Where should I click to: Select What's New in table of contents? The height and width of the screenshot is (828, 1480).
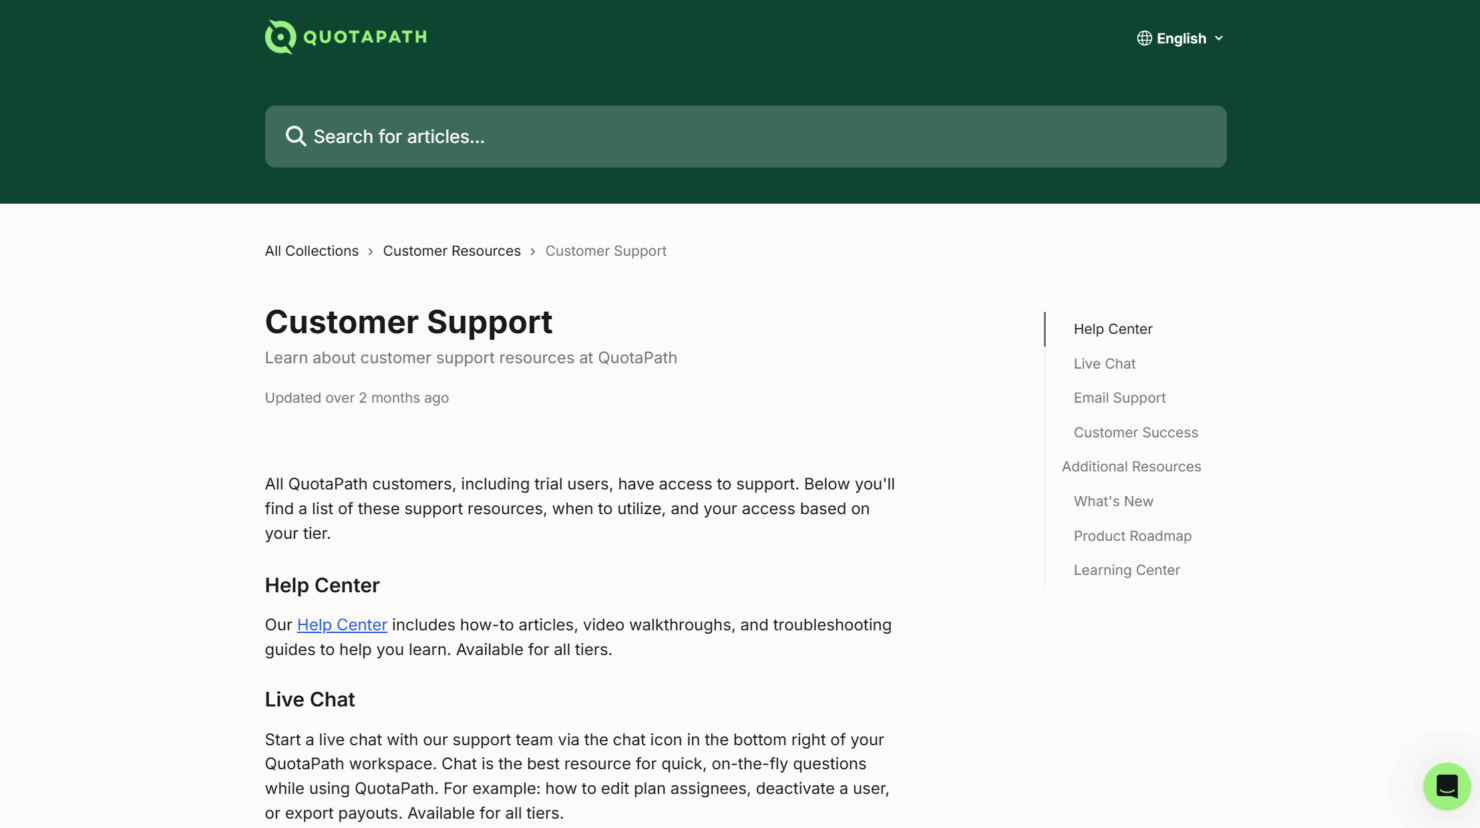[x=1113, y=502]
